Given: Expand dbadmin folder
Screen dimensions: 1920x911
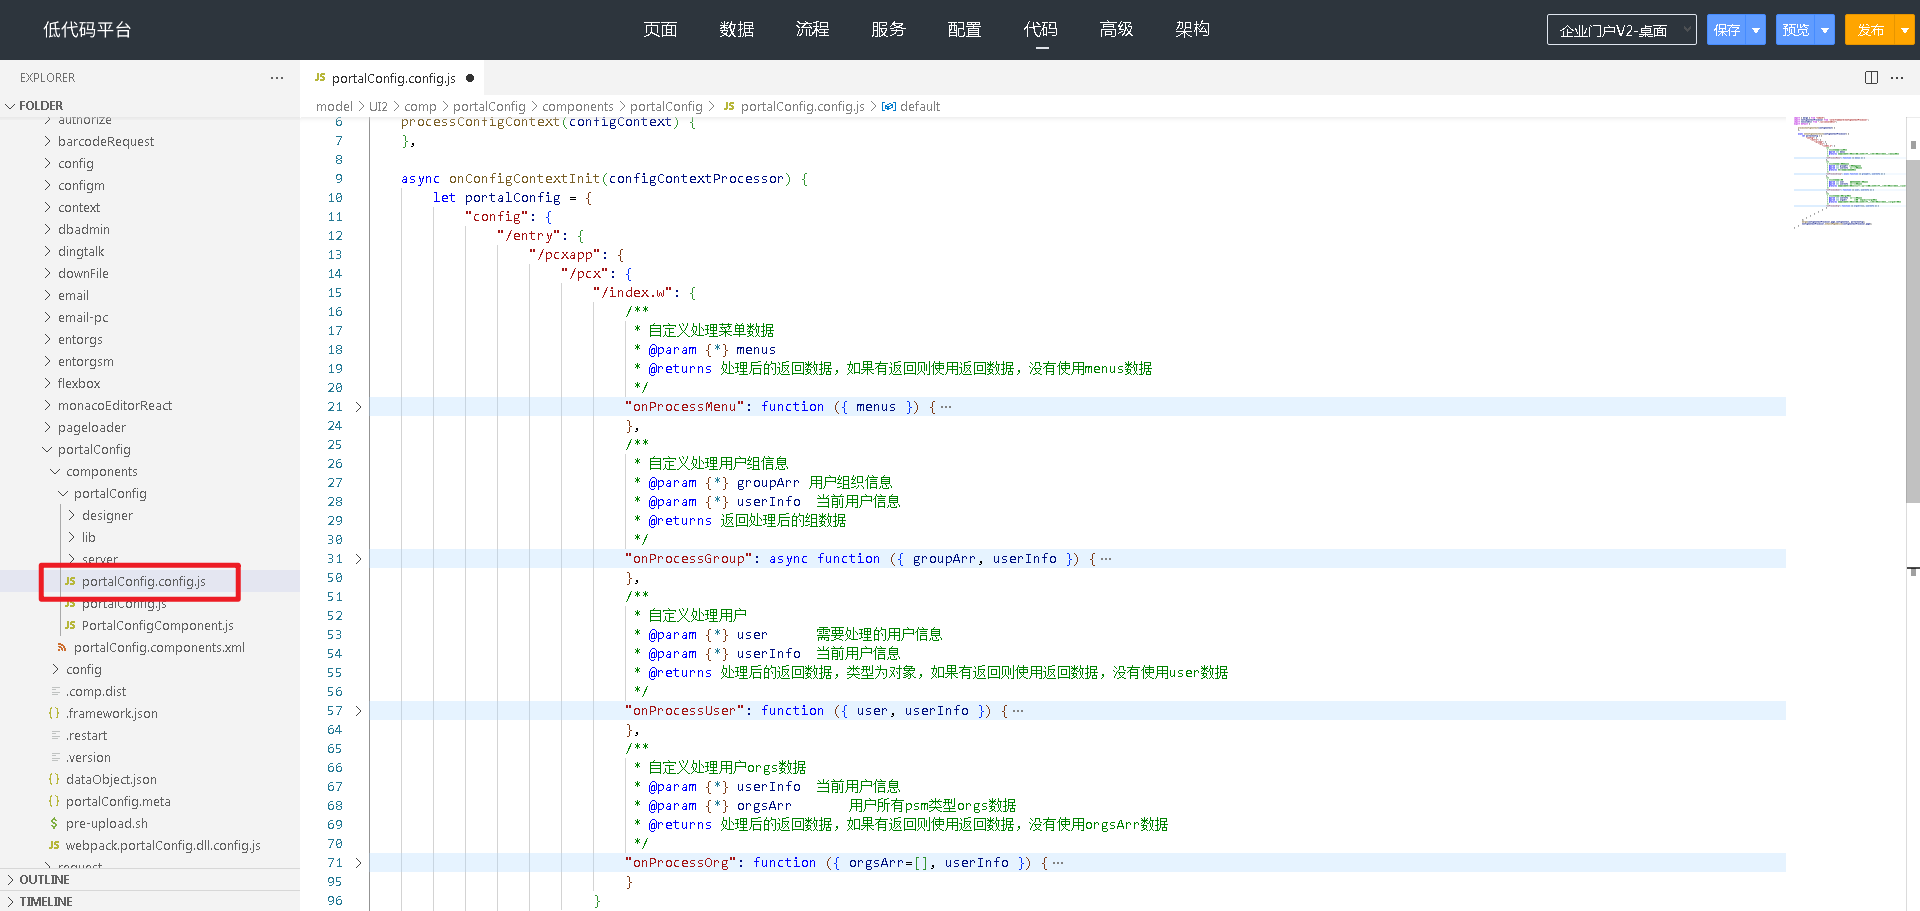Looking at the screenshot, I should [84, 230].
